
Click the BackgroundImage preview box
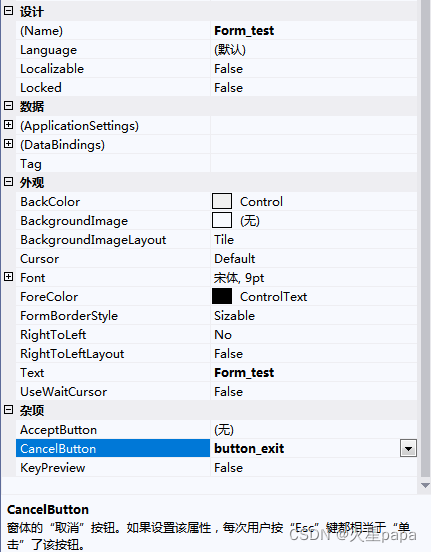coord(222,220)
